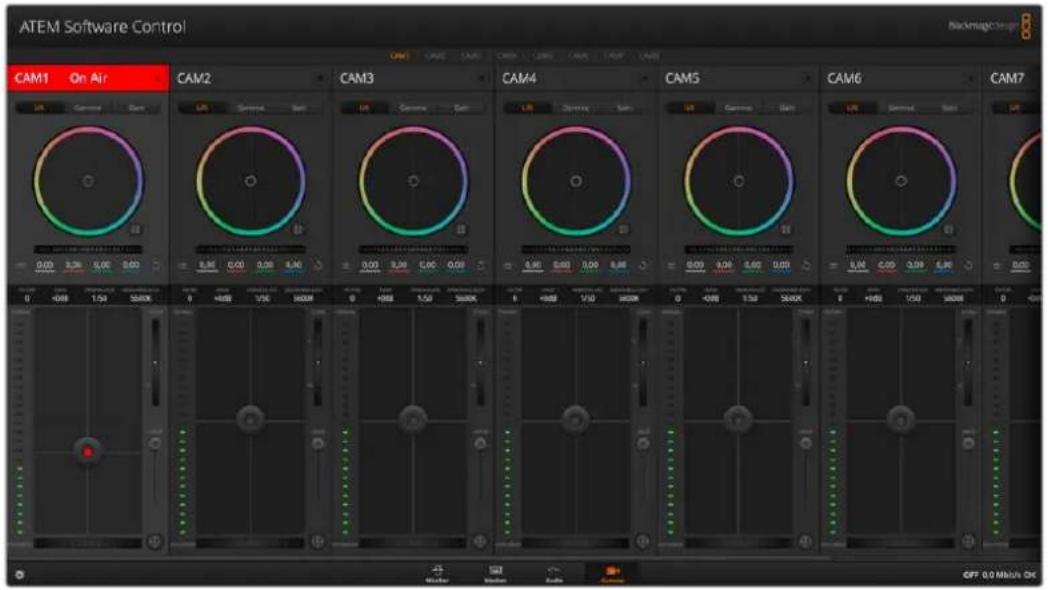The height and width of the screenshot is (590, 1048).
Task: Open the CAM1 On Air header dropdown arrow
Action: click(x=158, y=79)
